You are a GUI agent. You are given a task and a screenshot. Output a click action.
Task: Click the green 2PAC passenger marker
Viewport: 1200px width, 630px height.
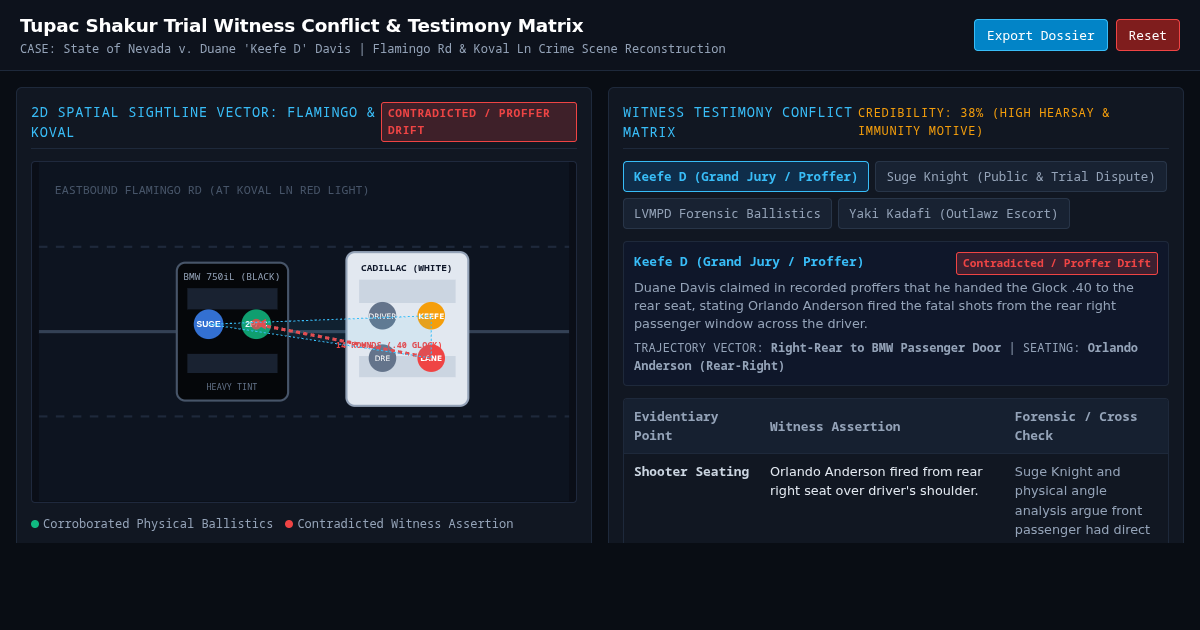pos(256,324)
